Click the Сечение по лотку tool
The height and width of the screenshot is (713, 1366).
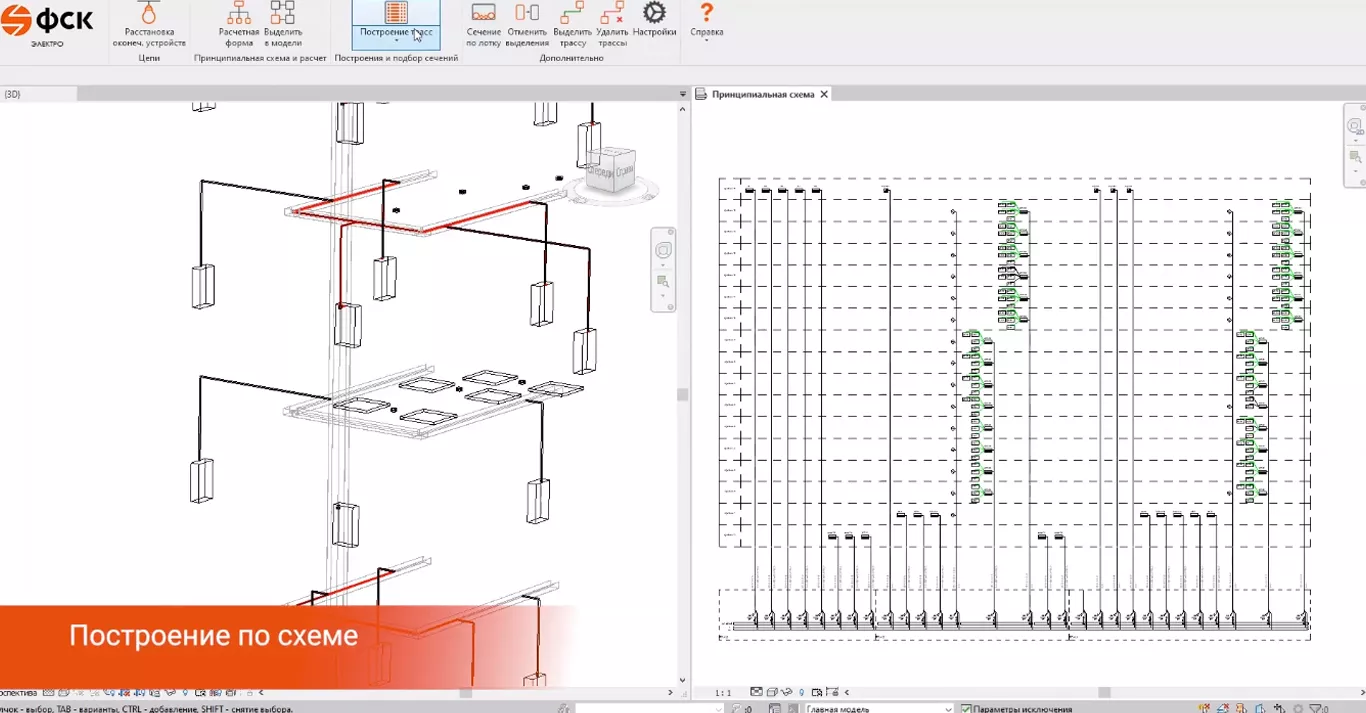point(483,24)
